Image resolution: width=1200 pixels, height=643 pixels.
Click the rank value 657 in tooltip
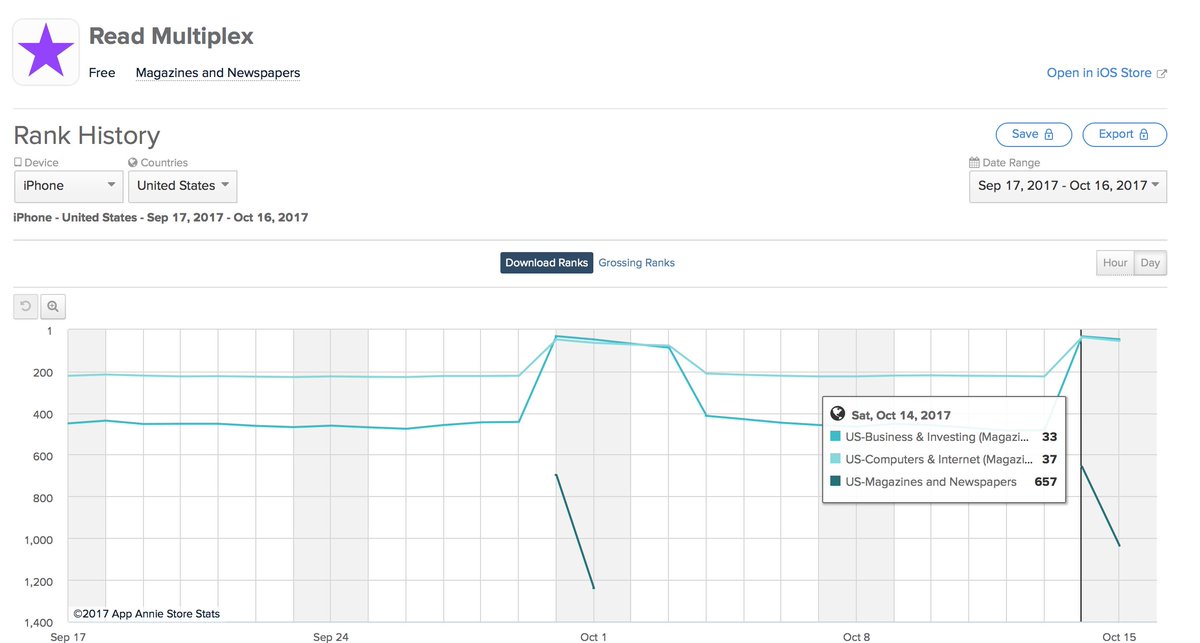point(1045,482)
